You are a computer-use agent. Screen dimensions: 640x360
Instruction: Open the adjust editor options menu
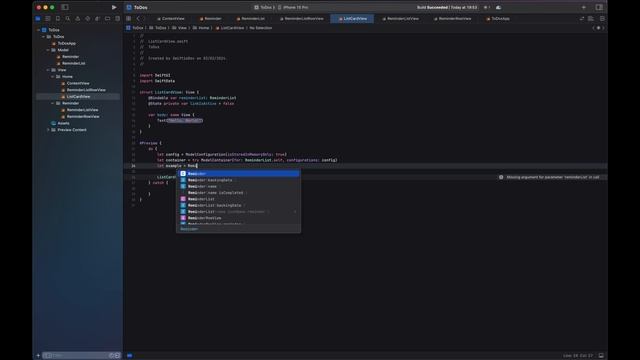[x=591, y=18]
